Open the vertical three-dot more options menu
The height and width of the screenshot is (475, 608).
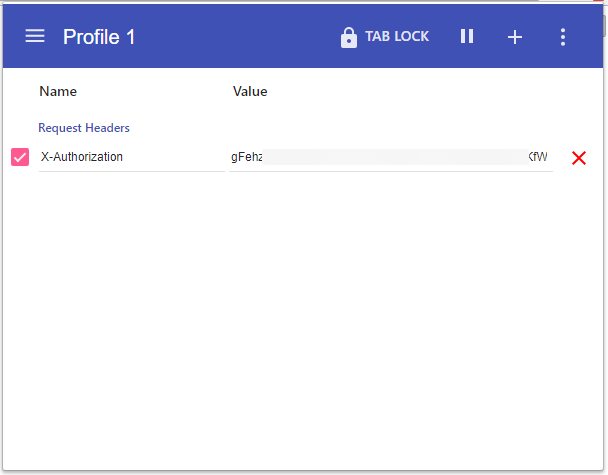(x=563, y=37)
